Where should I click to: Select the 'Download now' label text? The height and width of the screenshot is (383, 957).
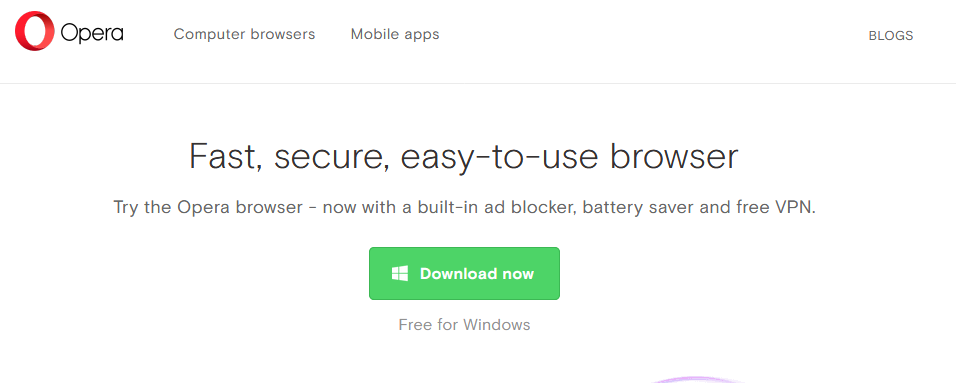click(x=477, y=273)
